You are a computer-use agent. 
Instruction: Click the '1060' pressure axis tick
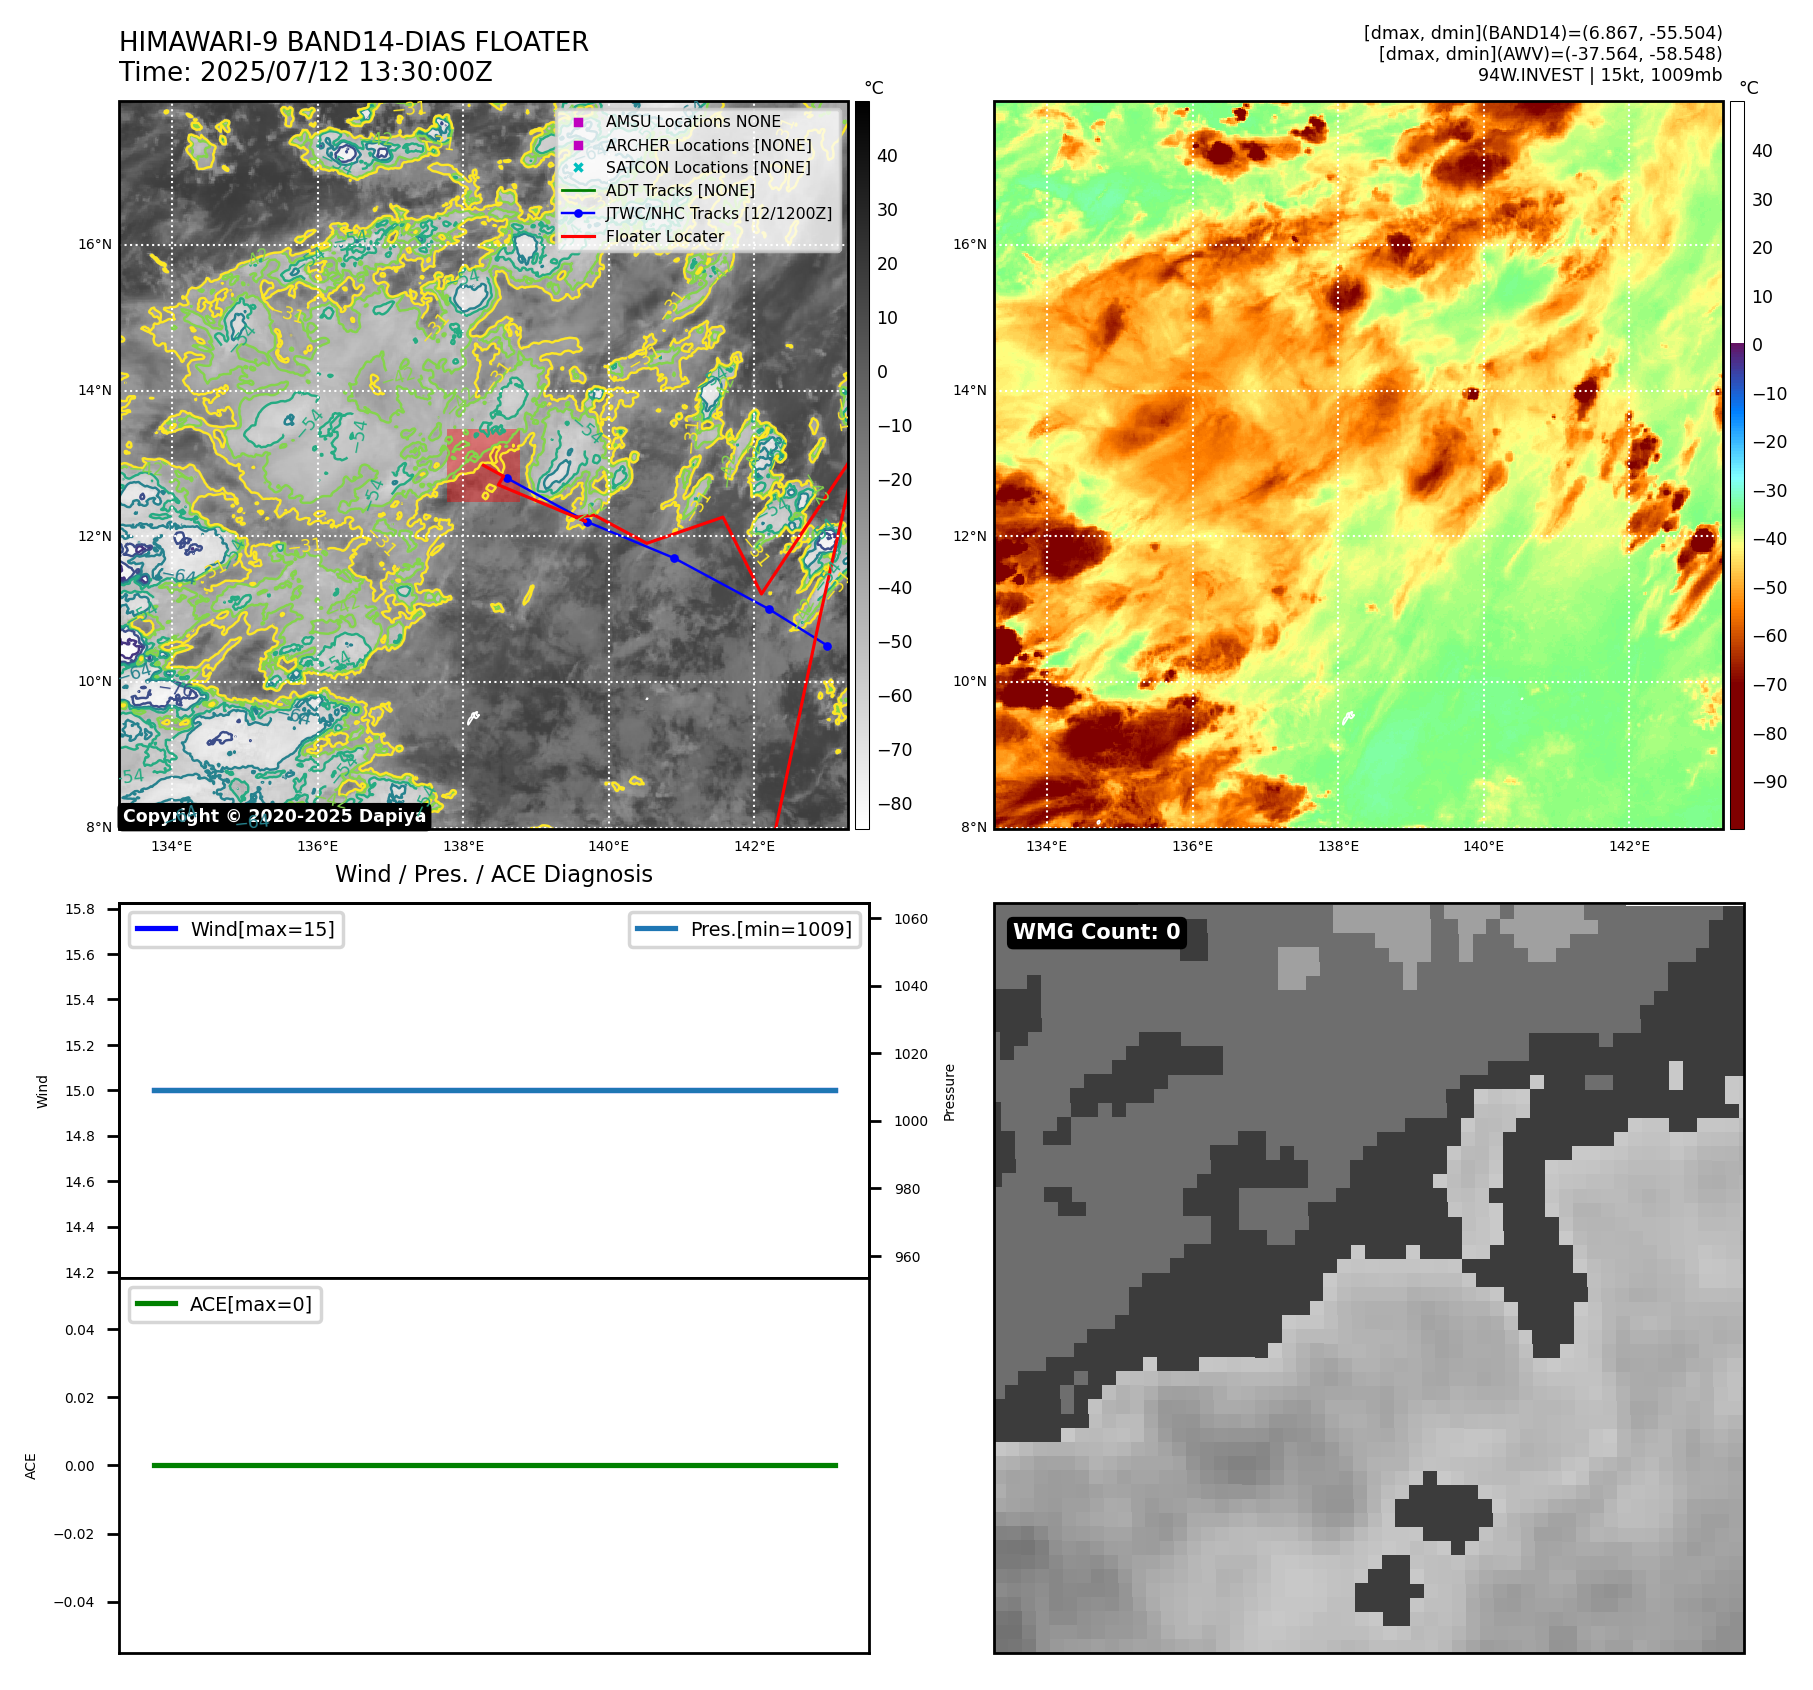[911, 919]
